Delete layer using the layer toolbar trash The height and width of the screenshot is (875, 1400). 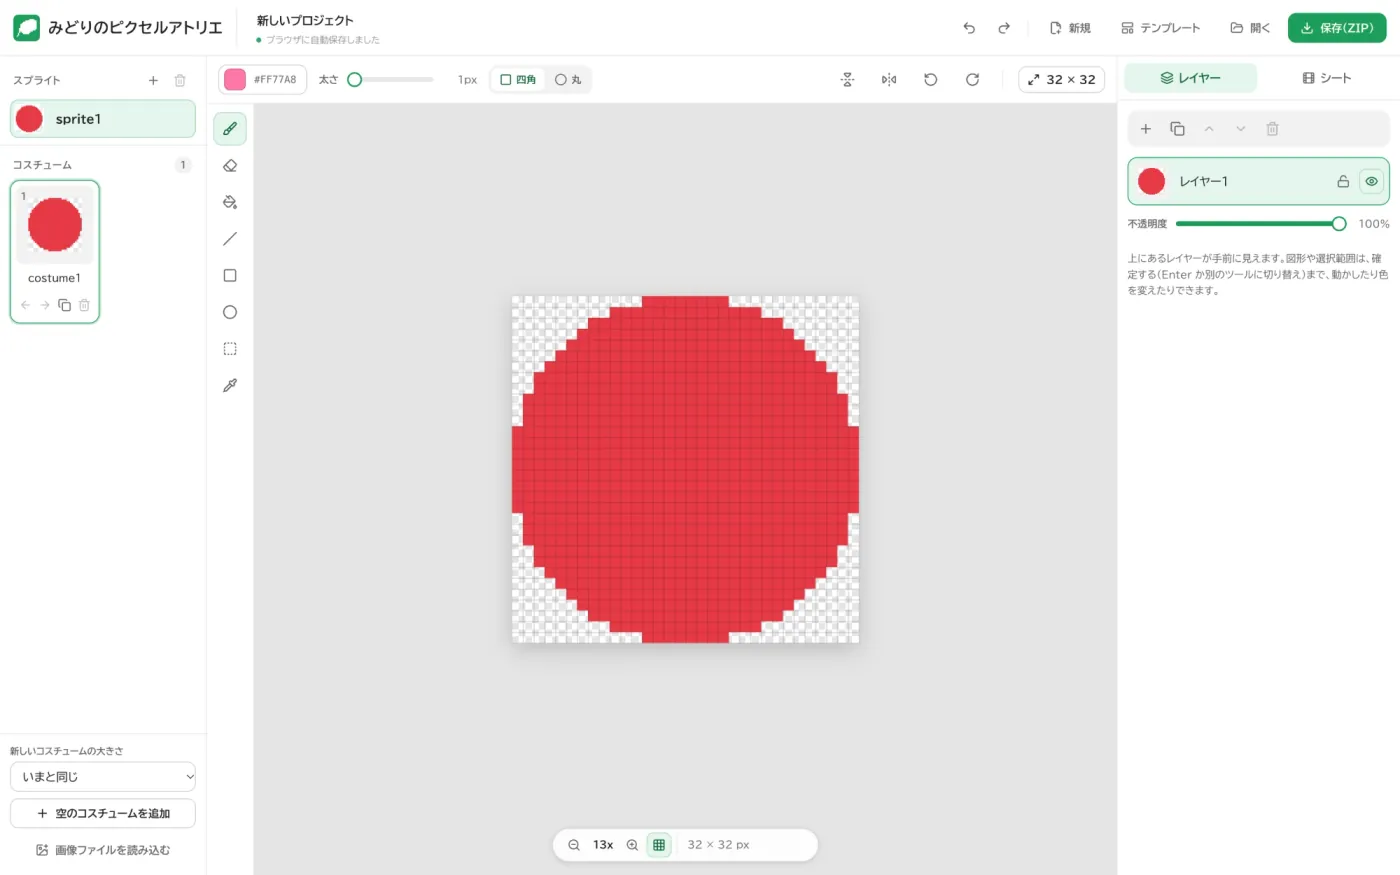1272,129
